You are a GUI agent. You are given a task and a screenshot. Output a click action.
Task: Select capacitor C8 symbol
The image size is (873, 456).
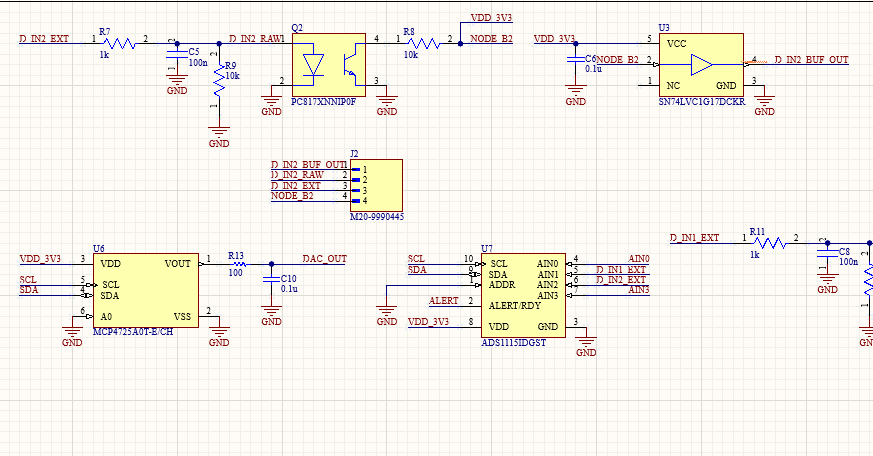tap(827, 254)
